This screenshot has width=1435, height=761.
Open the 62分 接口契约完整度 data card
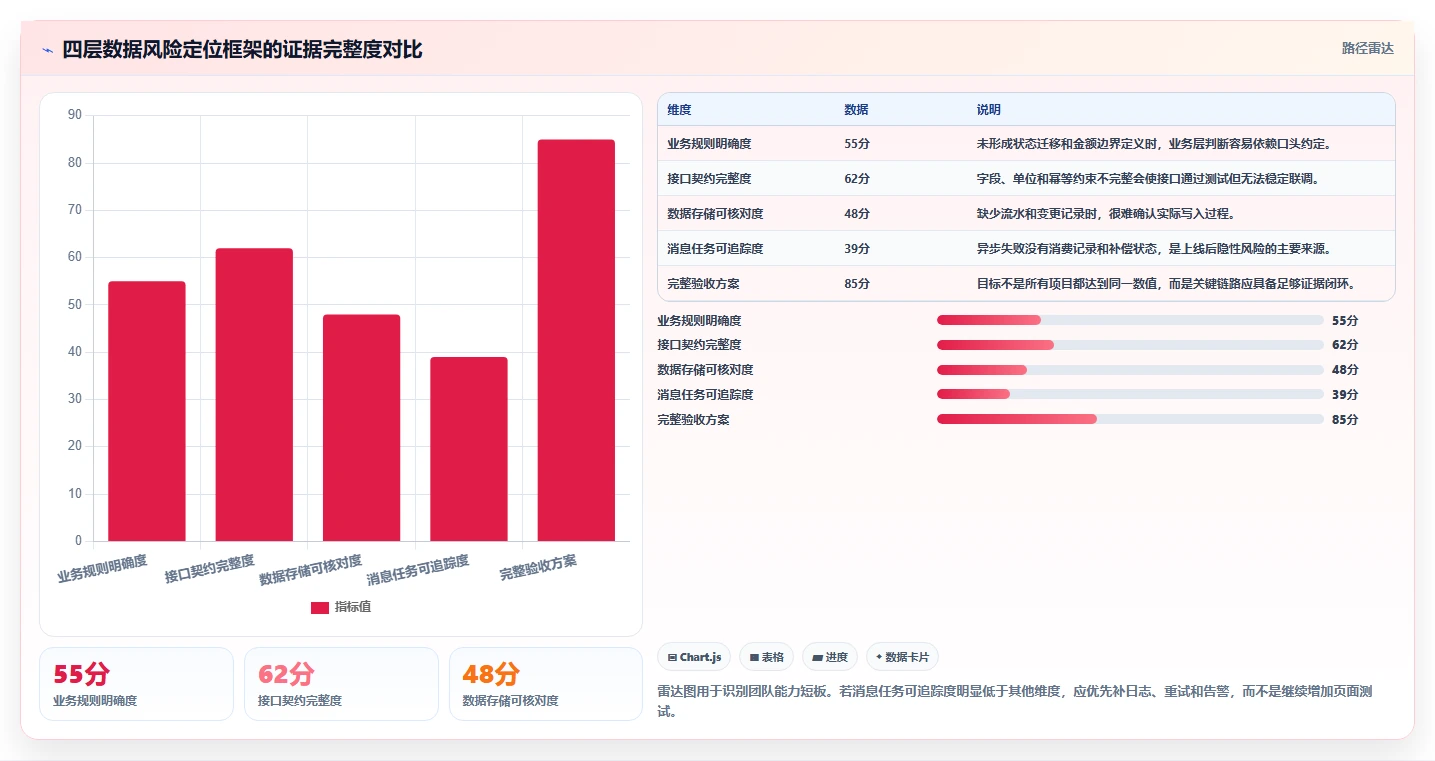(x=341, y=684)
